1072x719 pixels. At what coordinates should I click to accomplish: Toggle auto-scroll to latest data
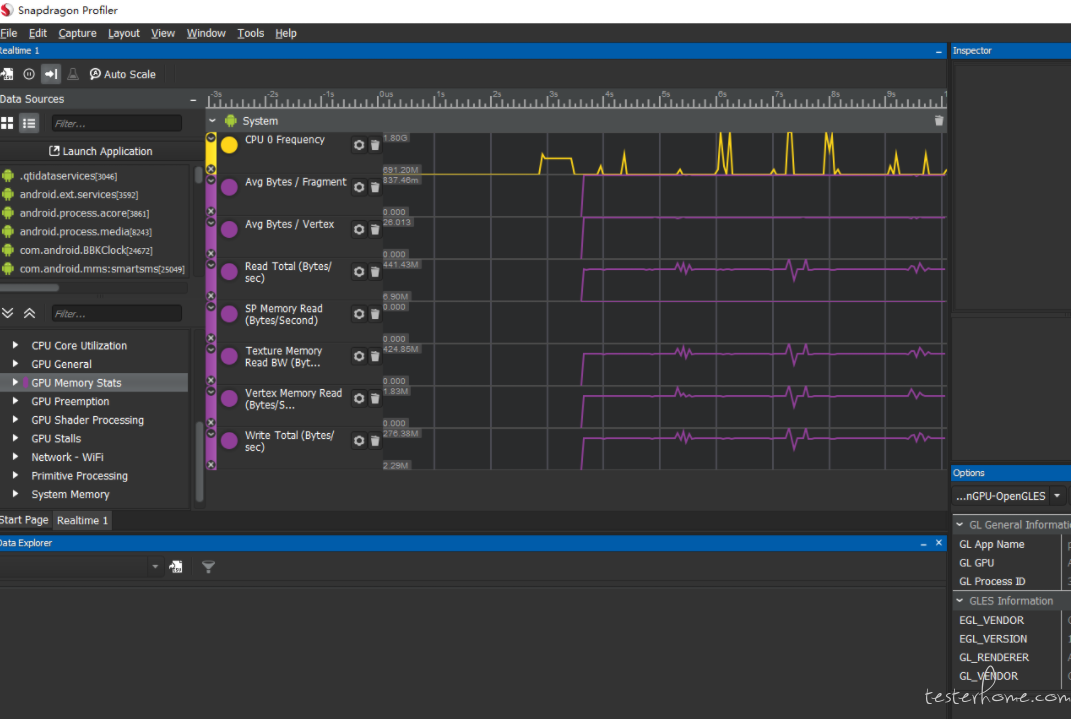[x=51, y=74]
